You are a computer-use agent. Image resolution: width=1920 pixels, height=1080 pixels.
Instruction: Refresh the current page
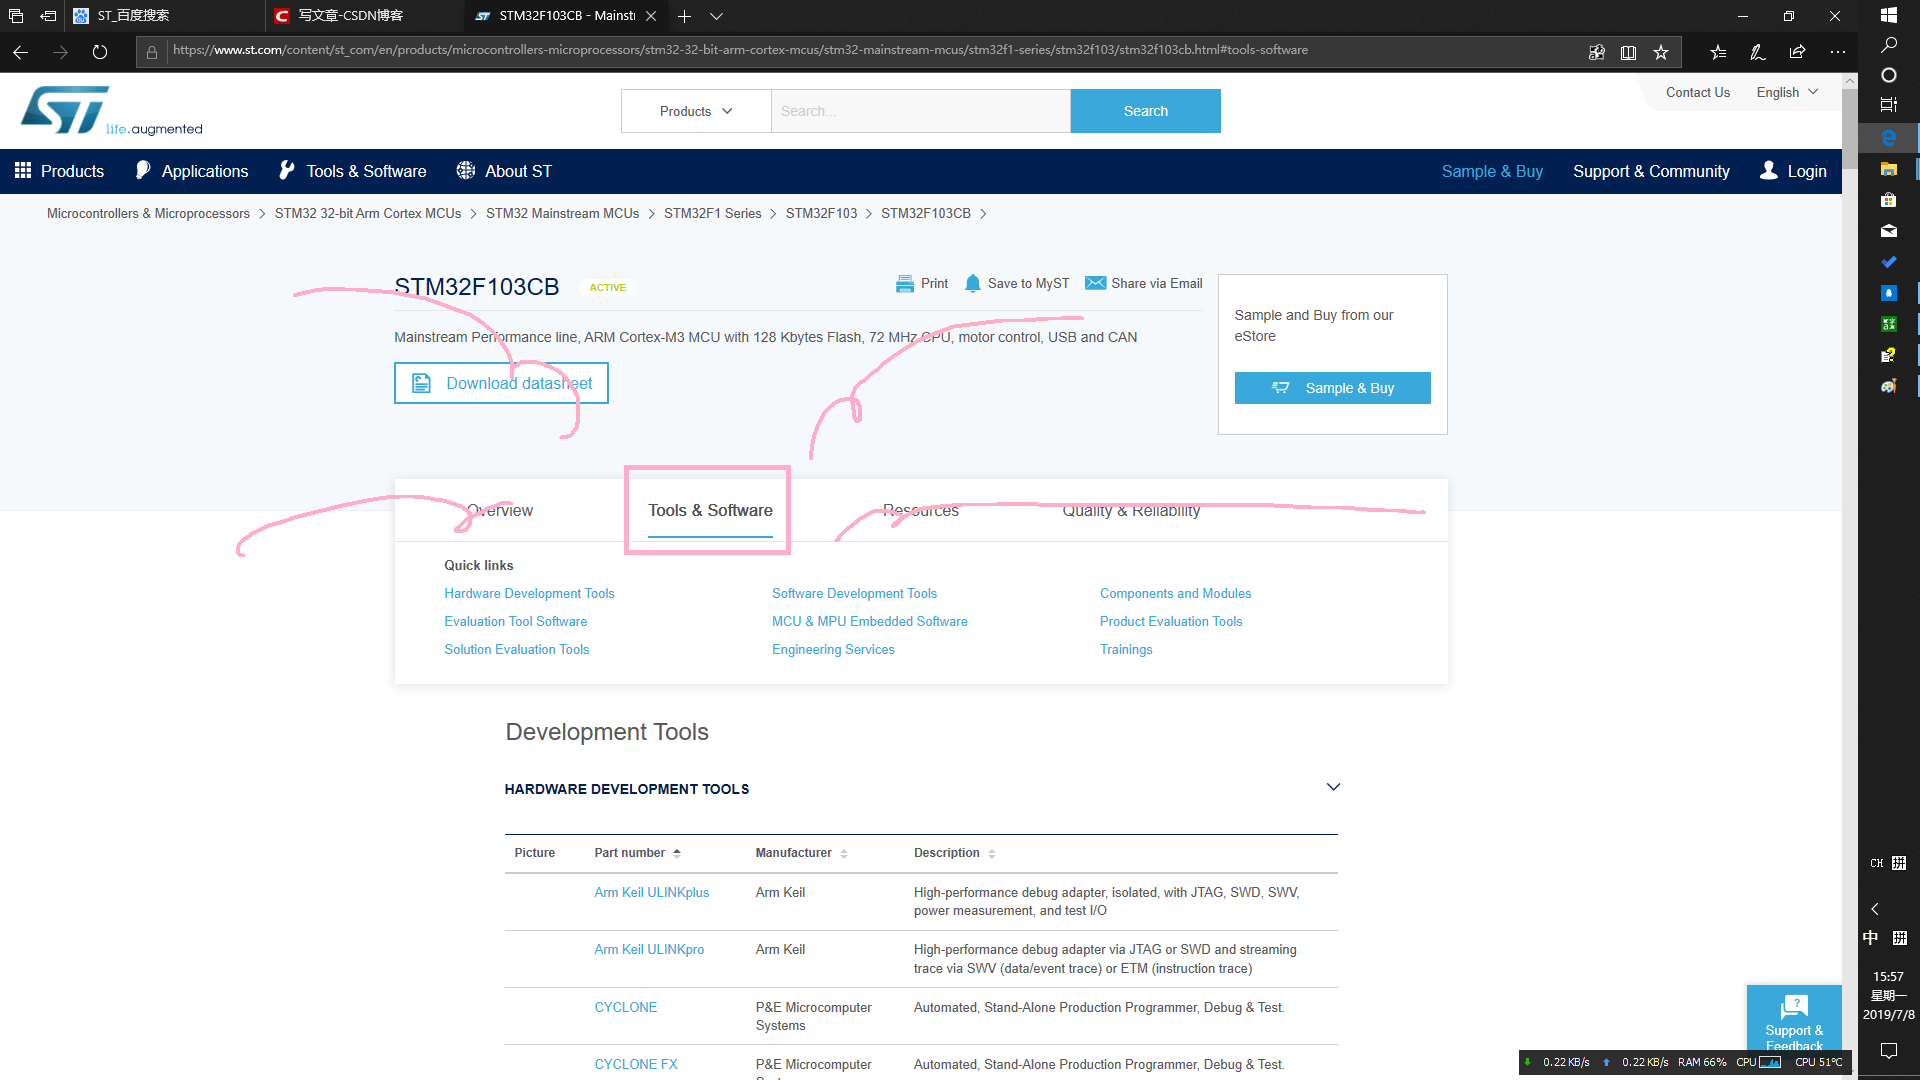tap(100, 52)
